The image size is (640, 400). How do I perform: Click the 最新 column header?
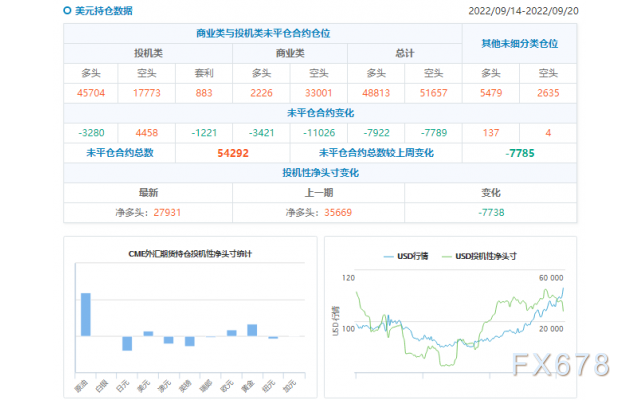(148, 193)
